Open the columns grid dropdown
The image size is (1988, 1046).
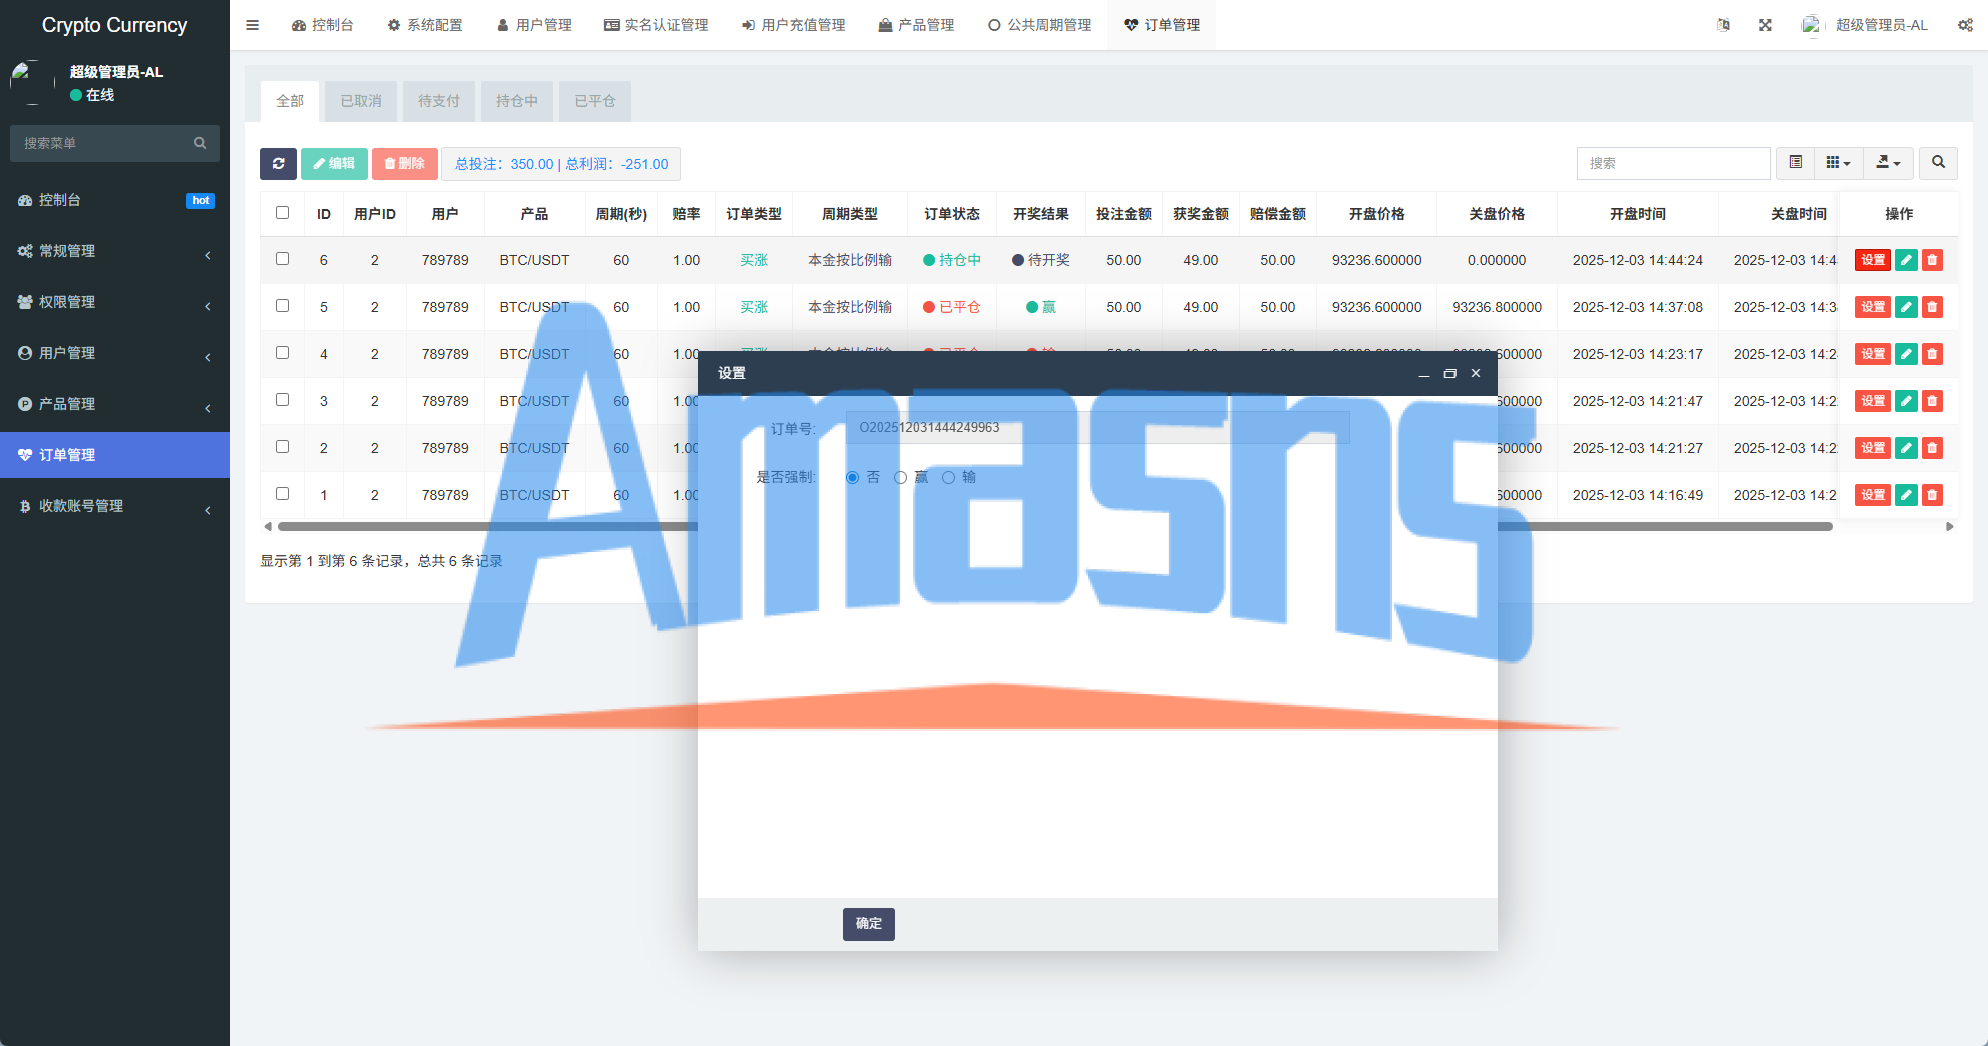(x=1838, y=163)
